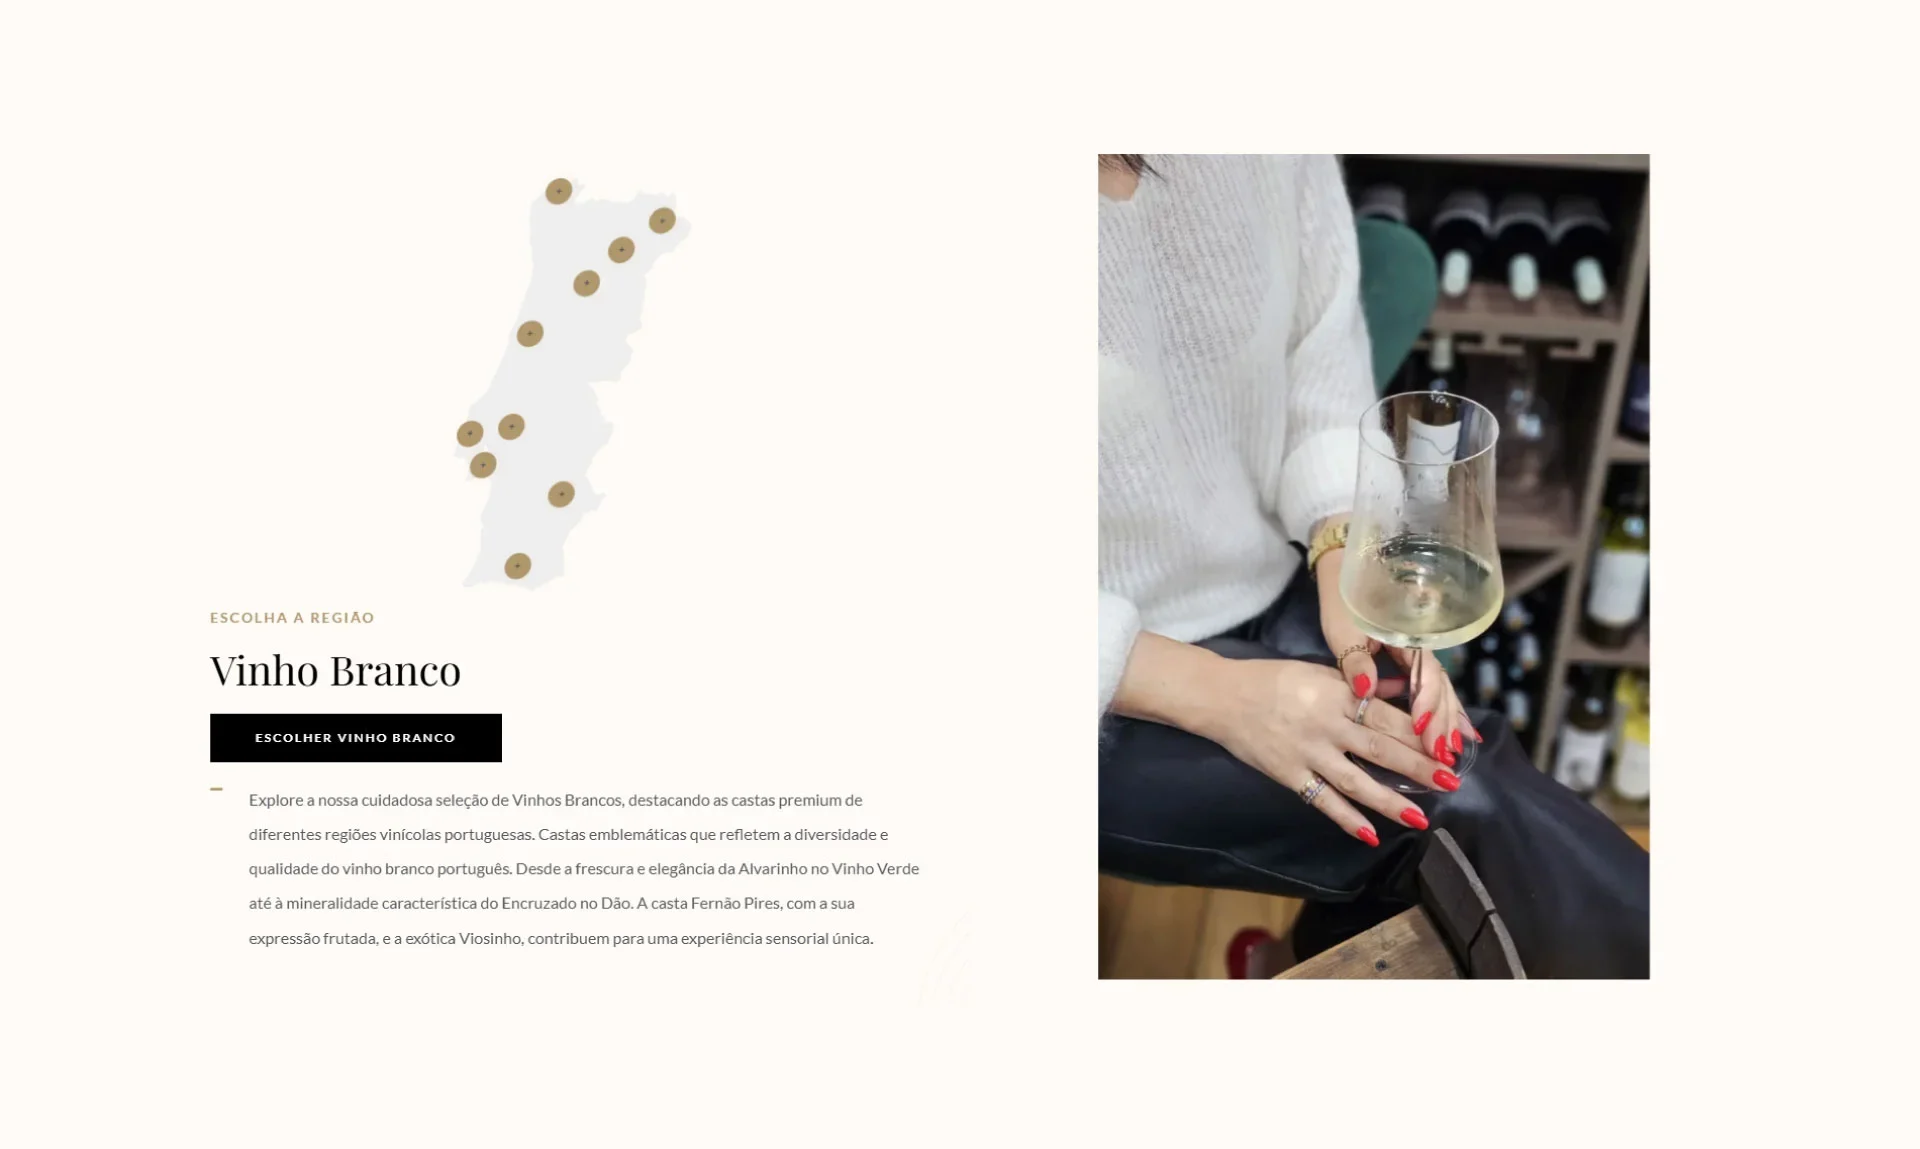Select the northernmost marker on the Portugal map
This screenshot has width=1920, height=1149.
[x=558, y=191]
